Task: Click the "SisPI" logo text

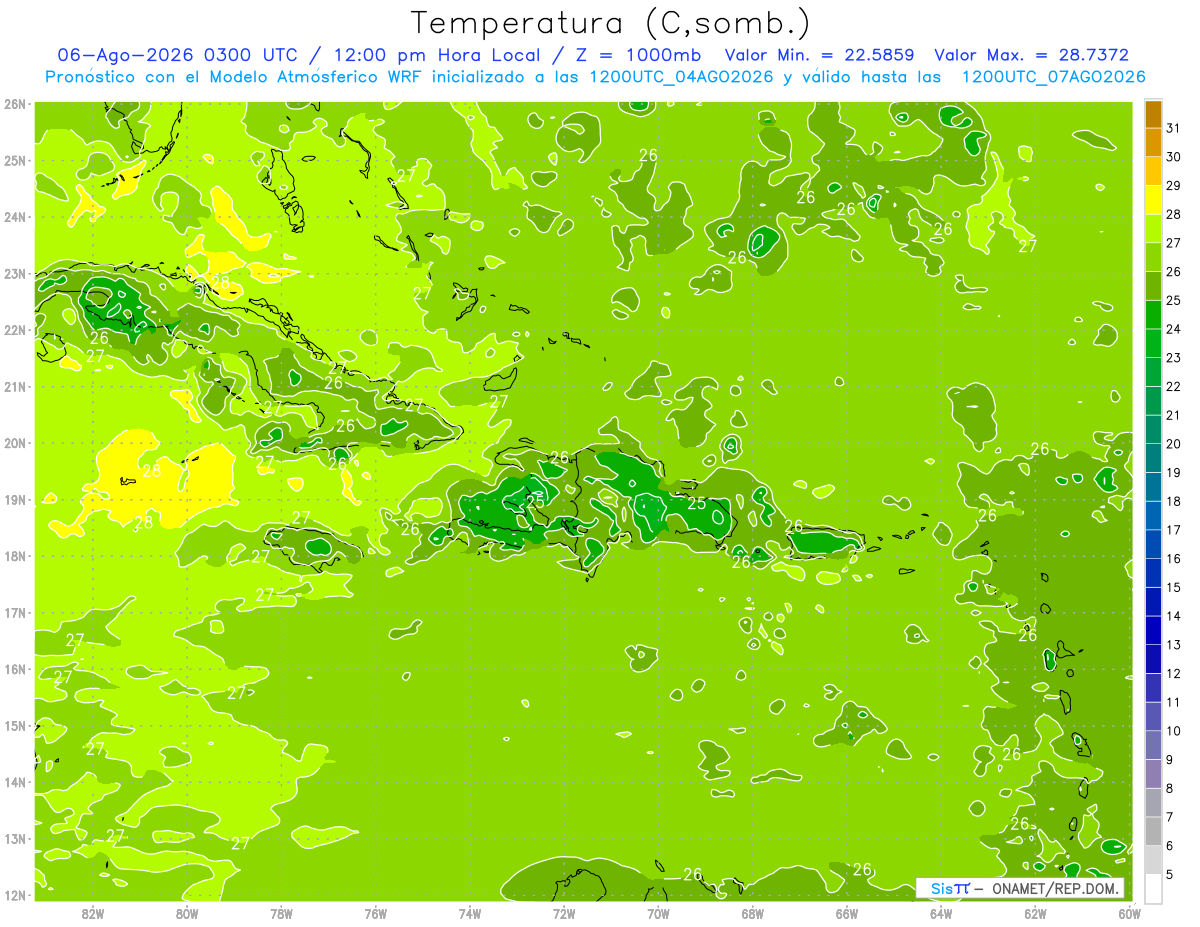Action: tap(950, 889)
